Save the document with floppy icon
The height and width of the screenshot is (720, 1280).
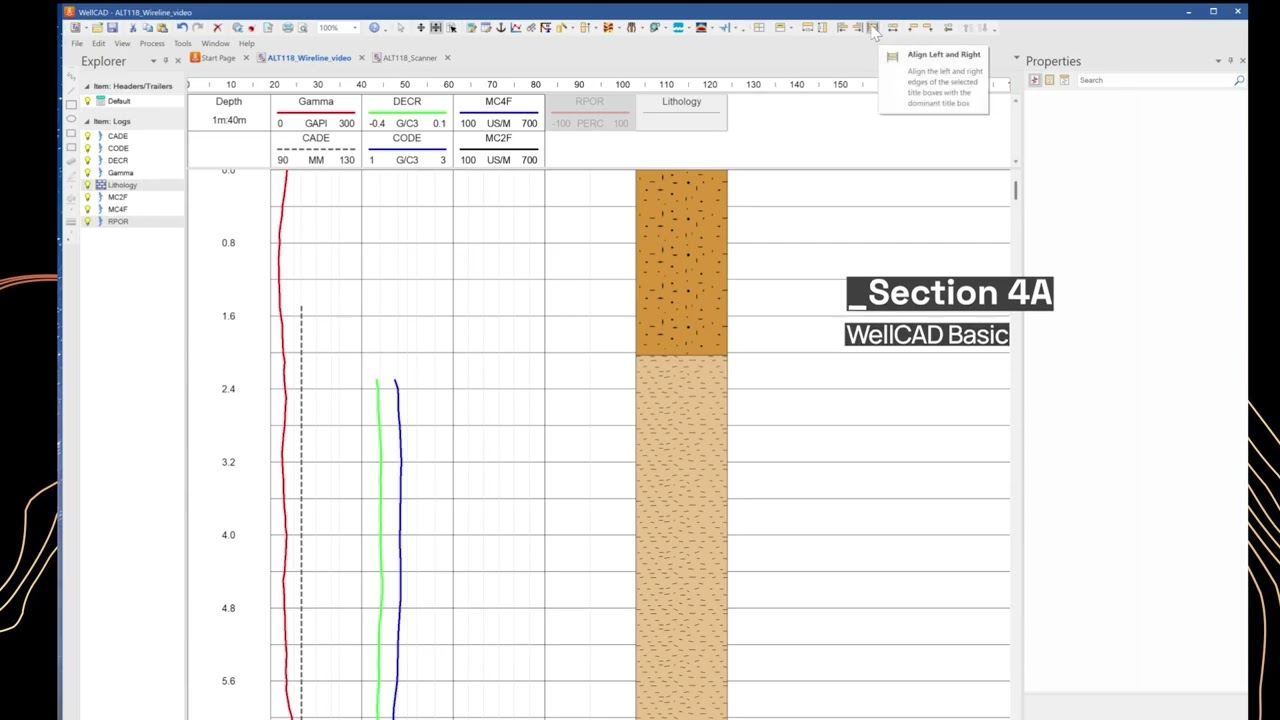(x=112, y=28)
